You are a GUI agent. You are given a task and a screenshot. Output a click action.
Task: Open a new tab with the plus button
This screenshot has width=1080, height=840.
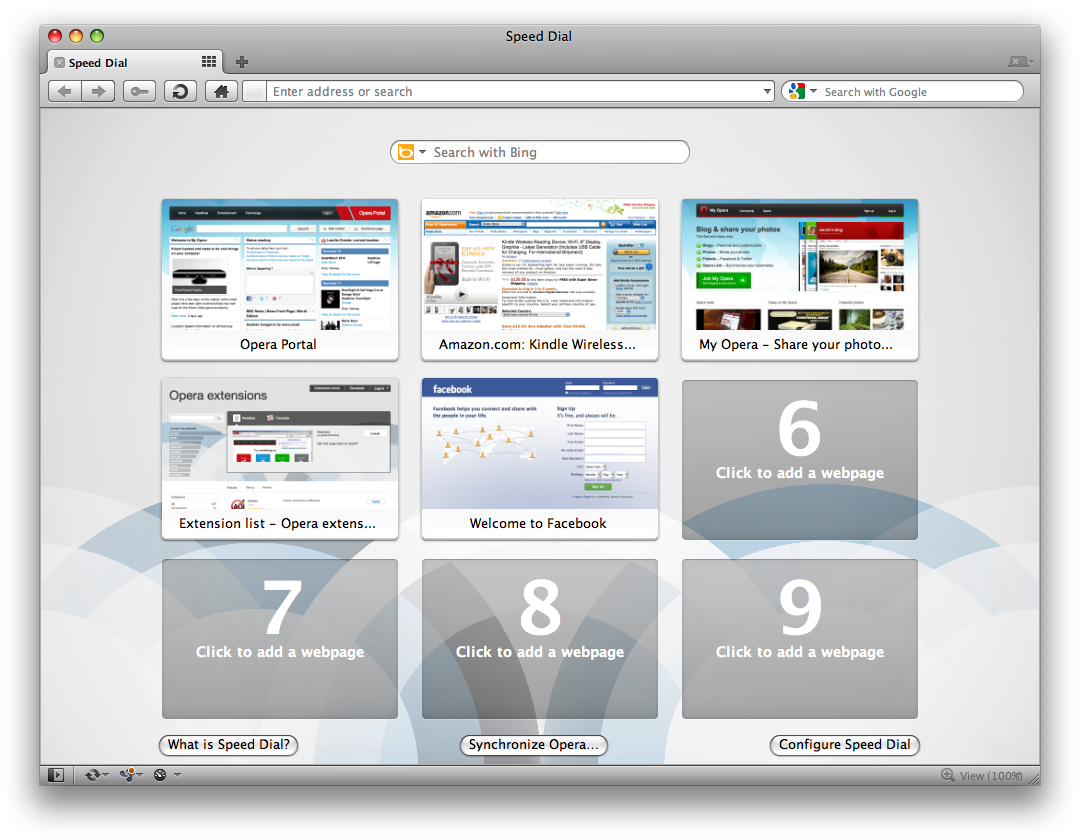coord(242,62)
